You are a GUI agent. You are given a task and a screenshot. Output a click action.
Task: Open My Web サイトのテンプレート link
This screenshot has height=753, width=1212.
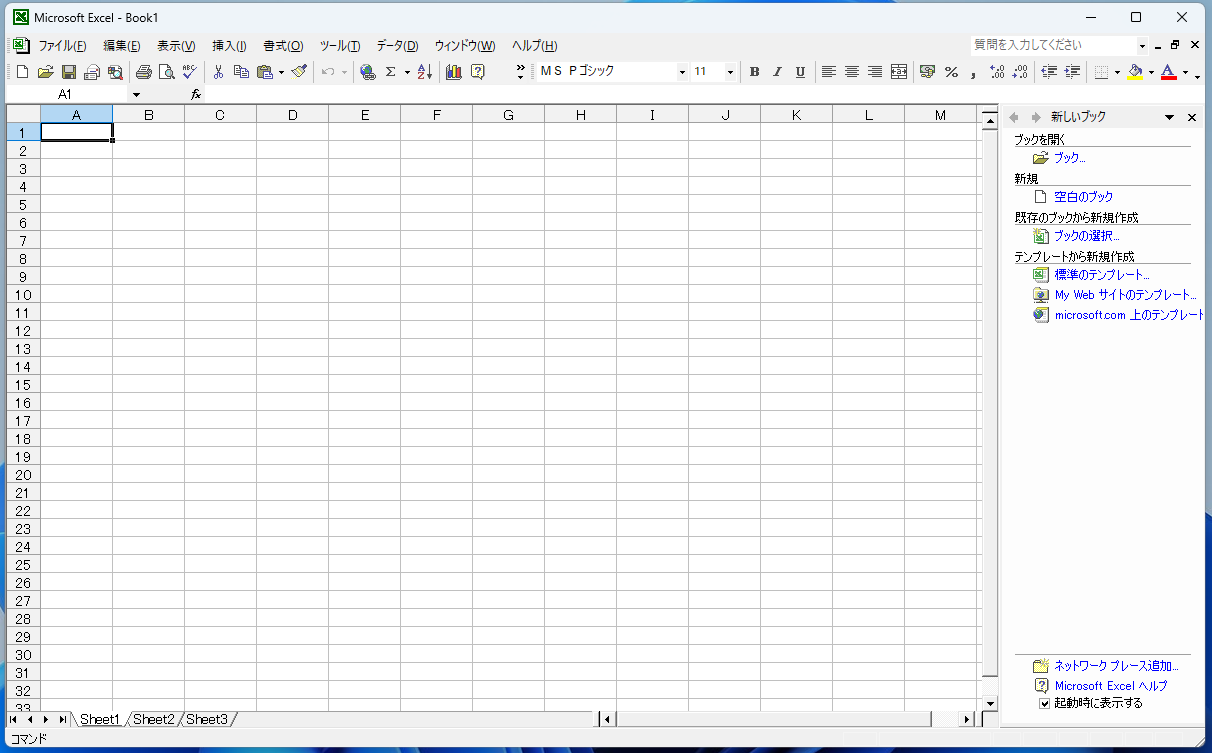click(x=1125, y=295)
